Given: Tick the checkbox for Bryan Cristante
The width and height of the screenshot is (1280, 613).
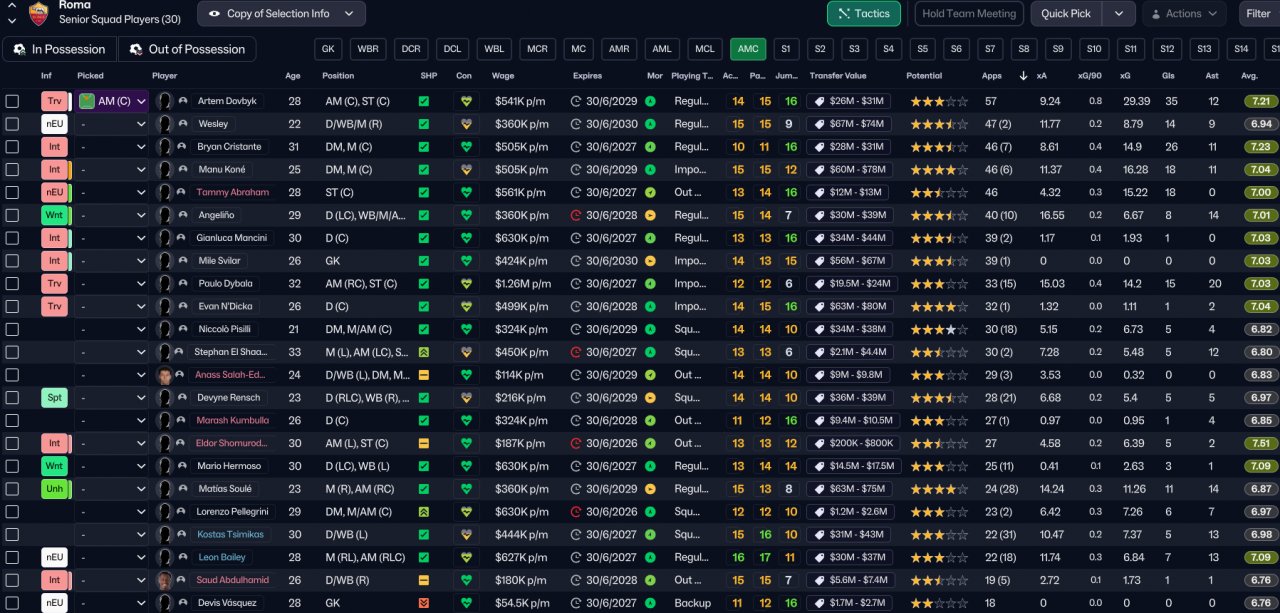Looking at the screenshot, I should pos(12,147).
